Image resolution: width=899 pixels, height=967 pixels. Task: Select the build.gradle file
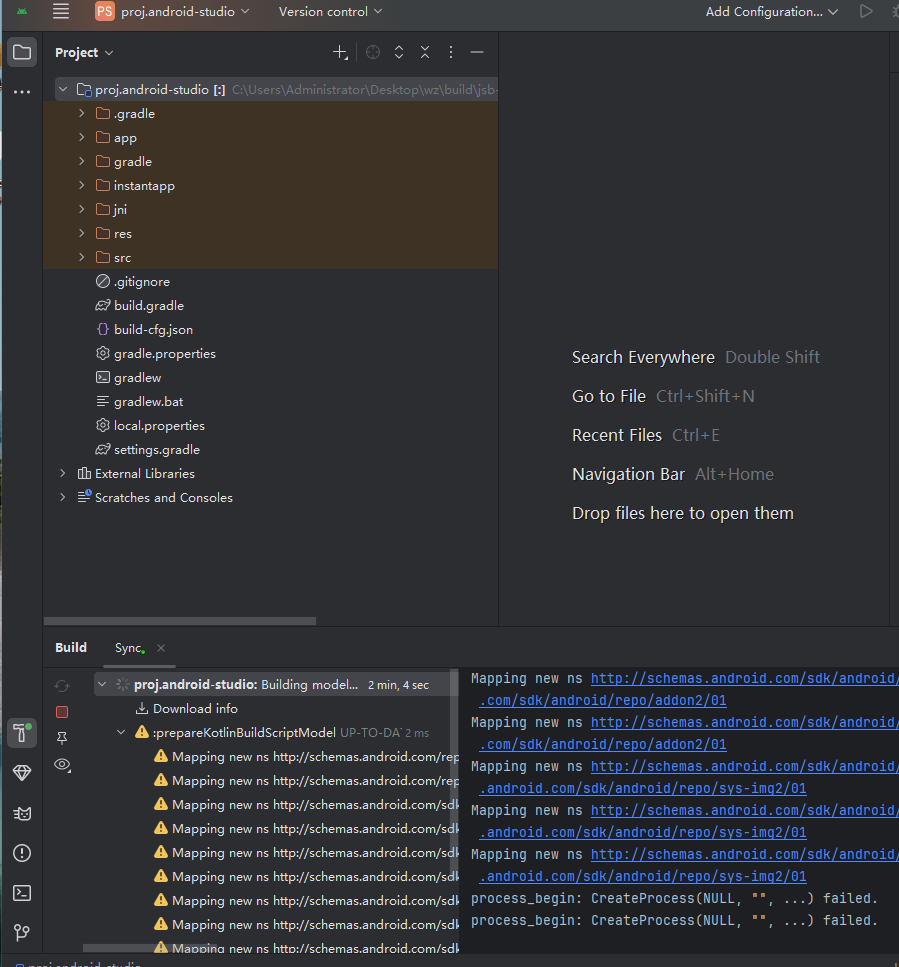point(148,306)
